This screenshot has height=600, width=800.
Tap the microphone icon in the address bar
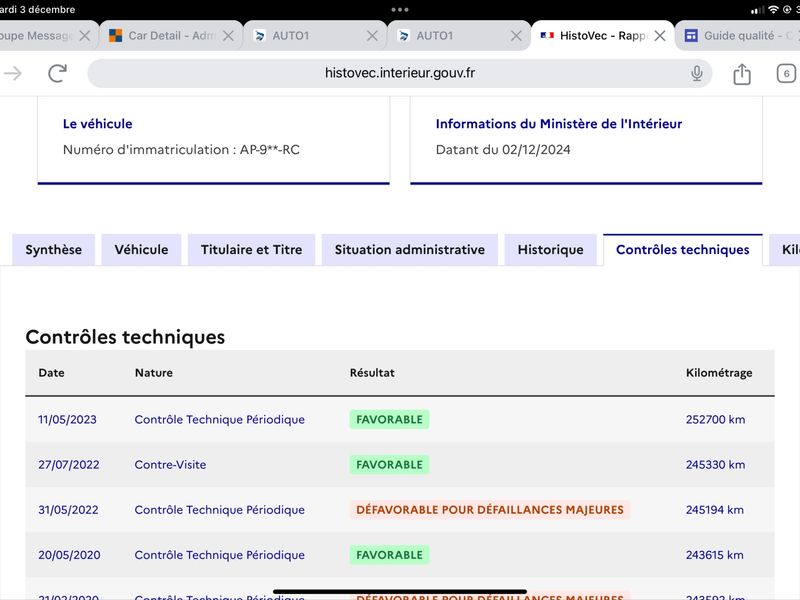point(696,73)
